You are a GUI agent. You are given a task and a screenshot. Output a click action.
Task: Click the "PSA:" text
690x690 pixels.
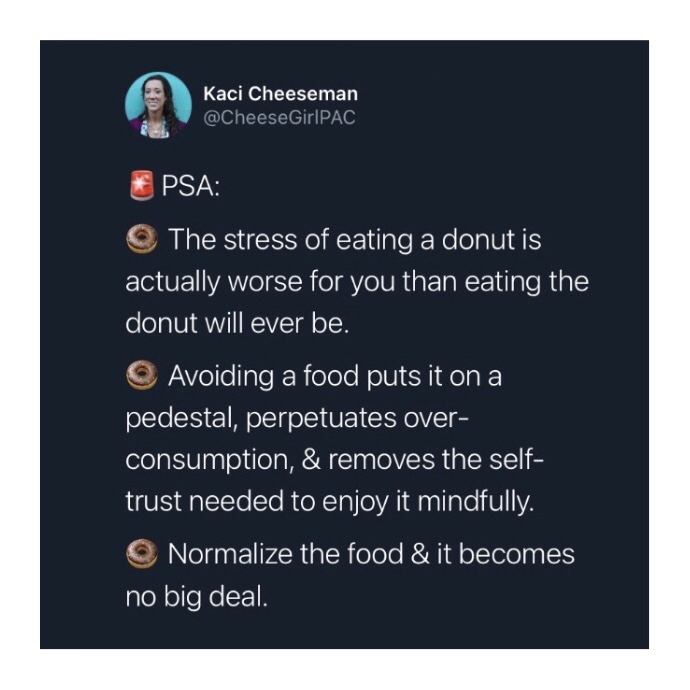click(192, 187)
